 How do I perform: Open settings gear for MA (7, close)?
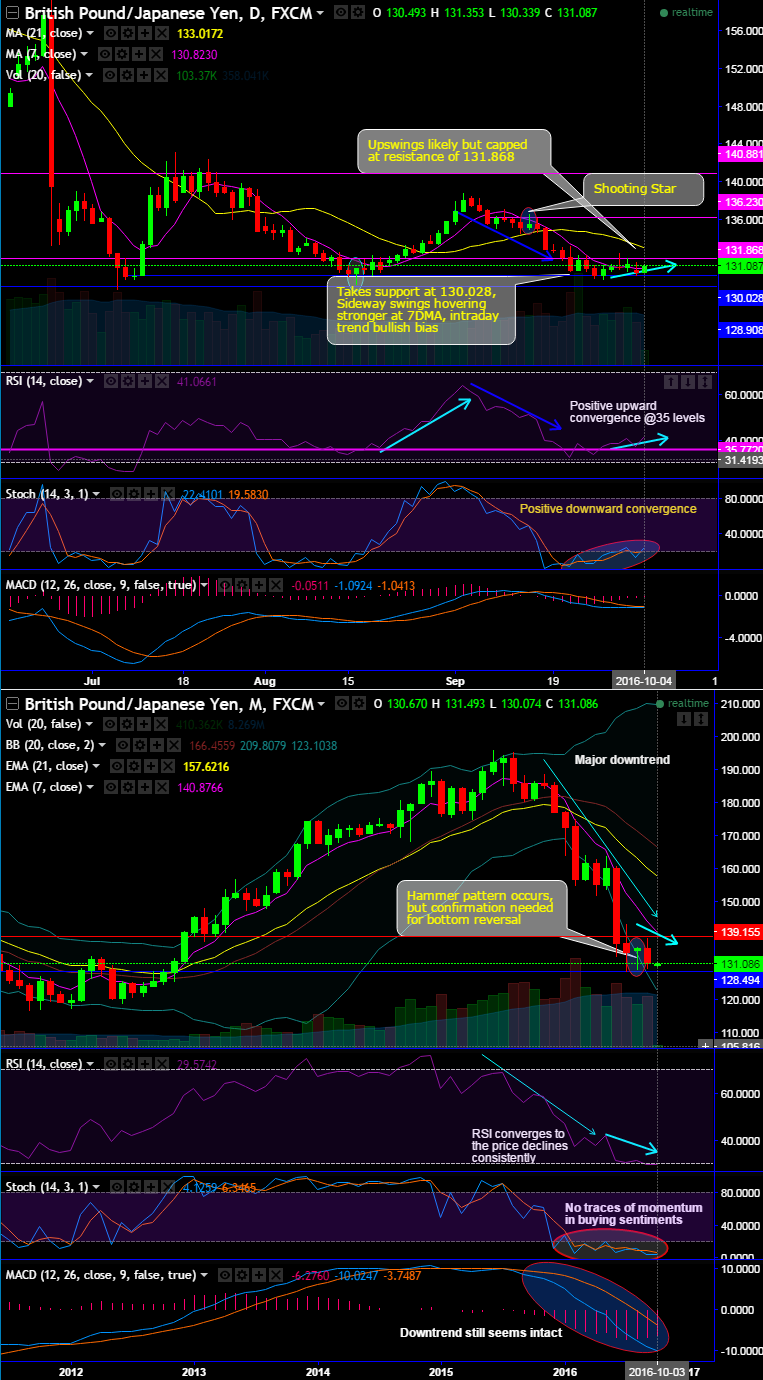point(122,54)
